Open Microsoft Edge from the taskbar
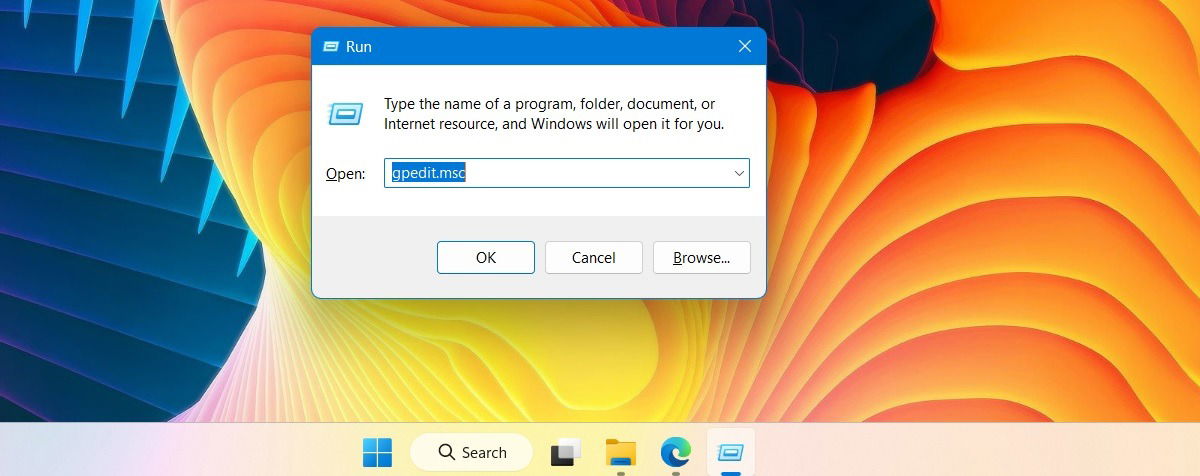 click(676, 453)
